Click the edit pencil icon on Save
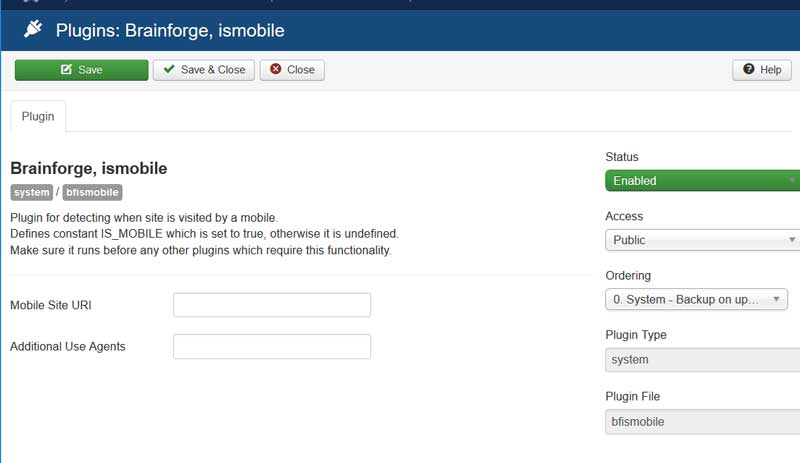The height and width of the screenshot is (463, 800). [x=66, y=69]
